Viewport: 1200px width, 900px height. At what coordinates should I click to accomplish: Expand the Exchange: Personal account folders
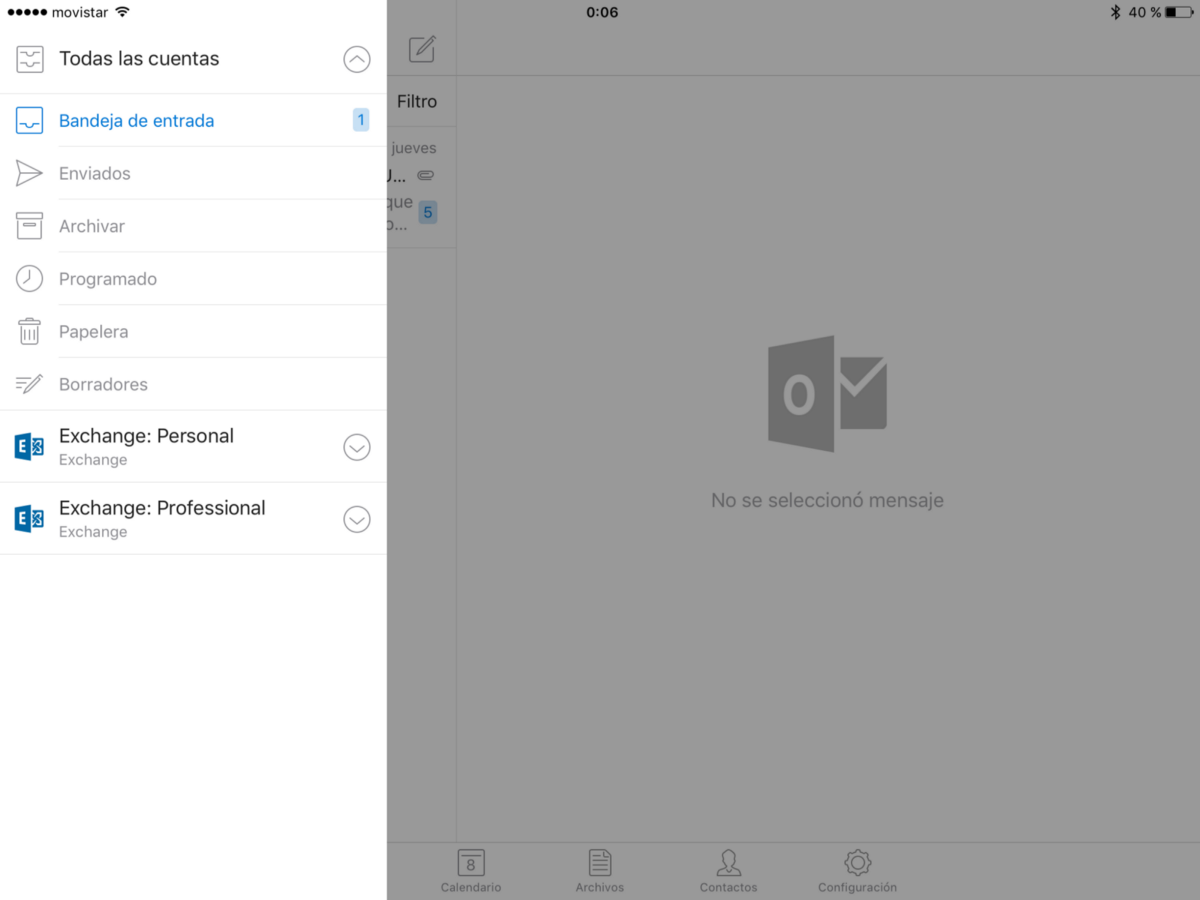[x=357, y=447]
